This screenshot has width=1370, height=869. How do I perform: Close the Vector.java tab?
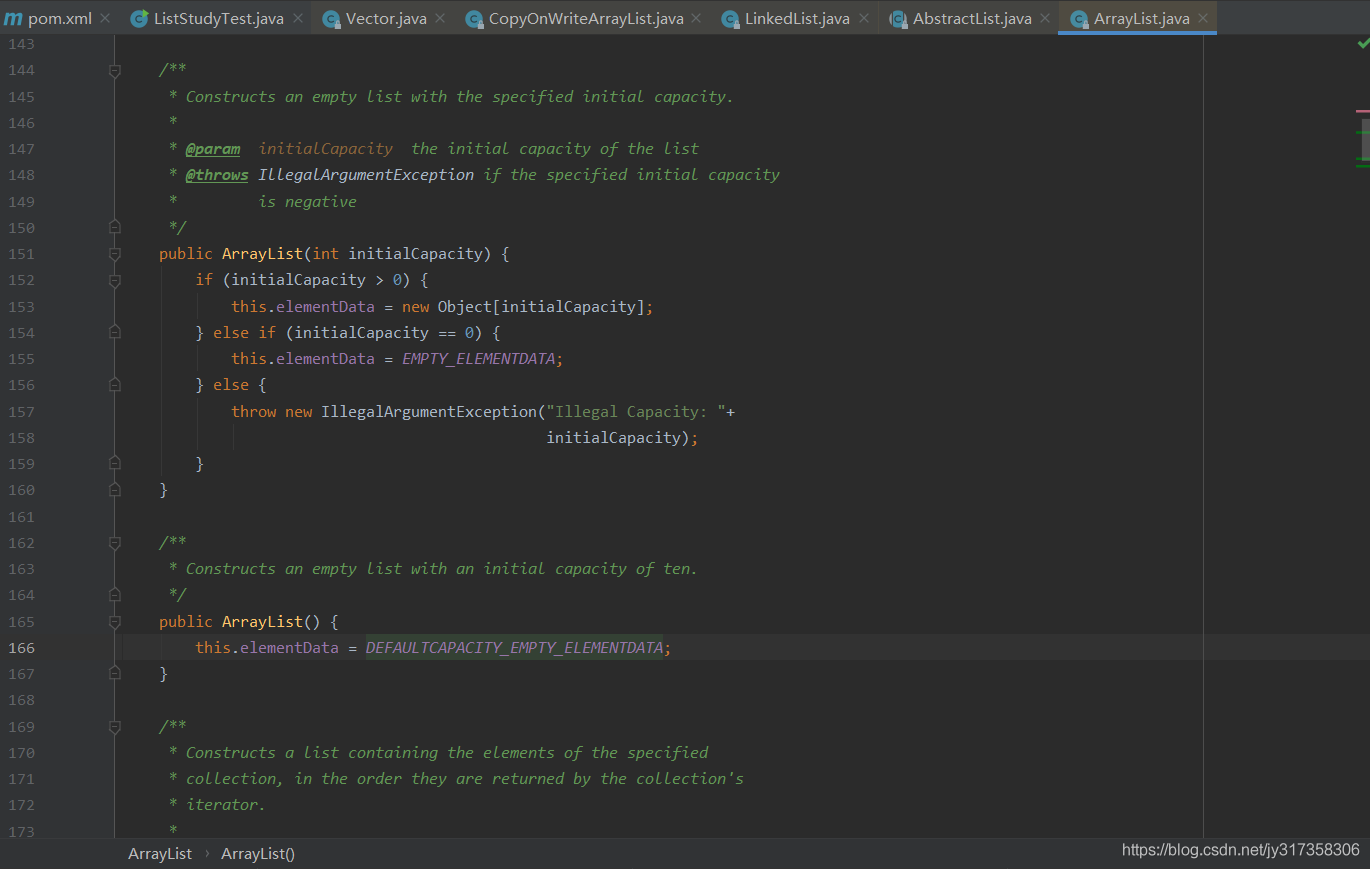(x=440, y=18)
